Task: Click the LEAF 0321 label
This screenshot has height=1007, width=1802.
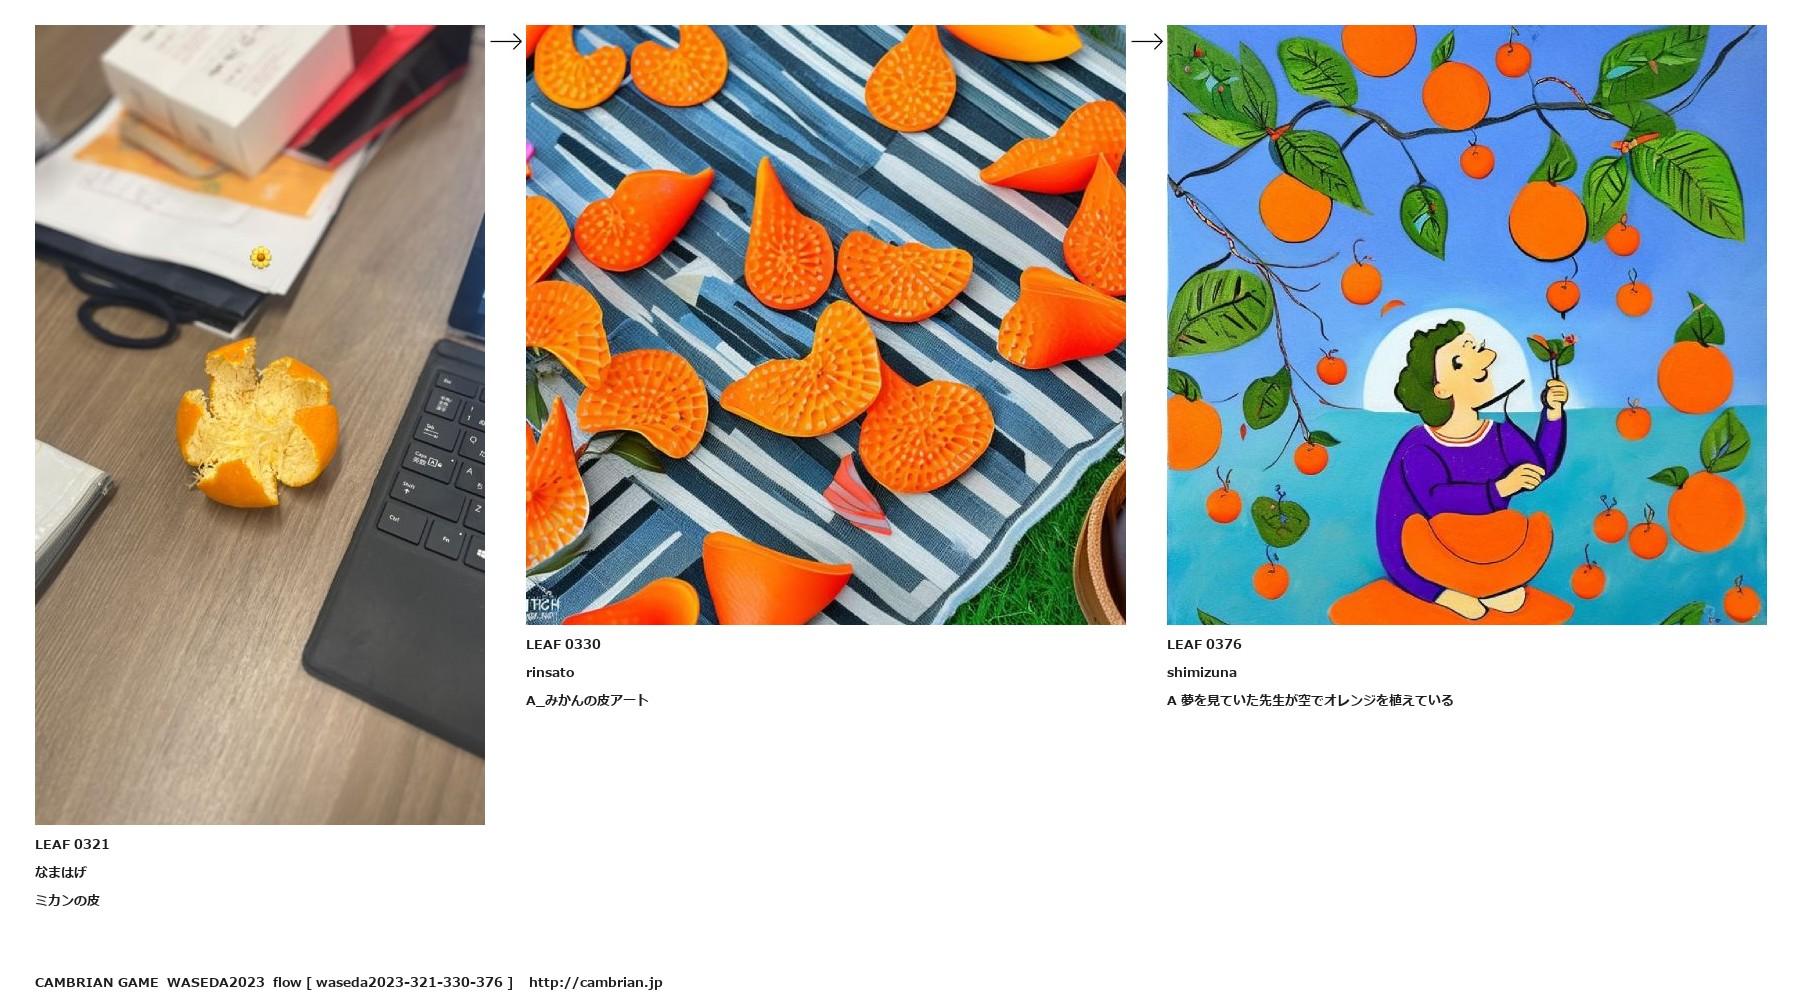Action: 72,844
